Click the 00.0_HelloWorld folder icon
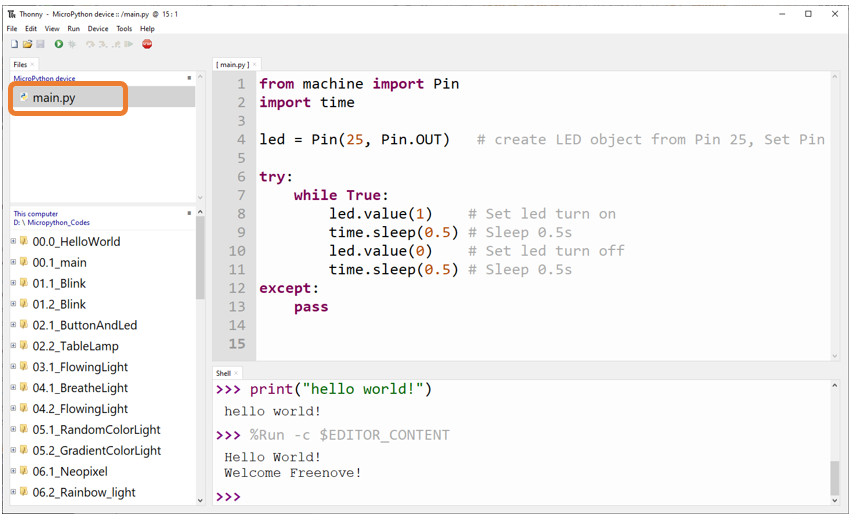 pos(24,240)
